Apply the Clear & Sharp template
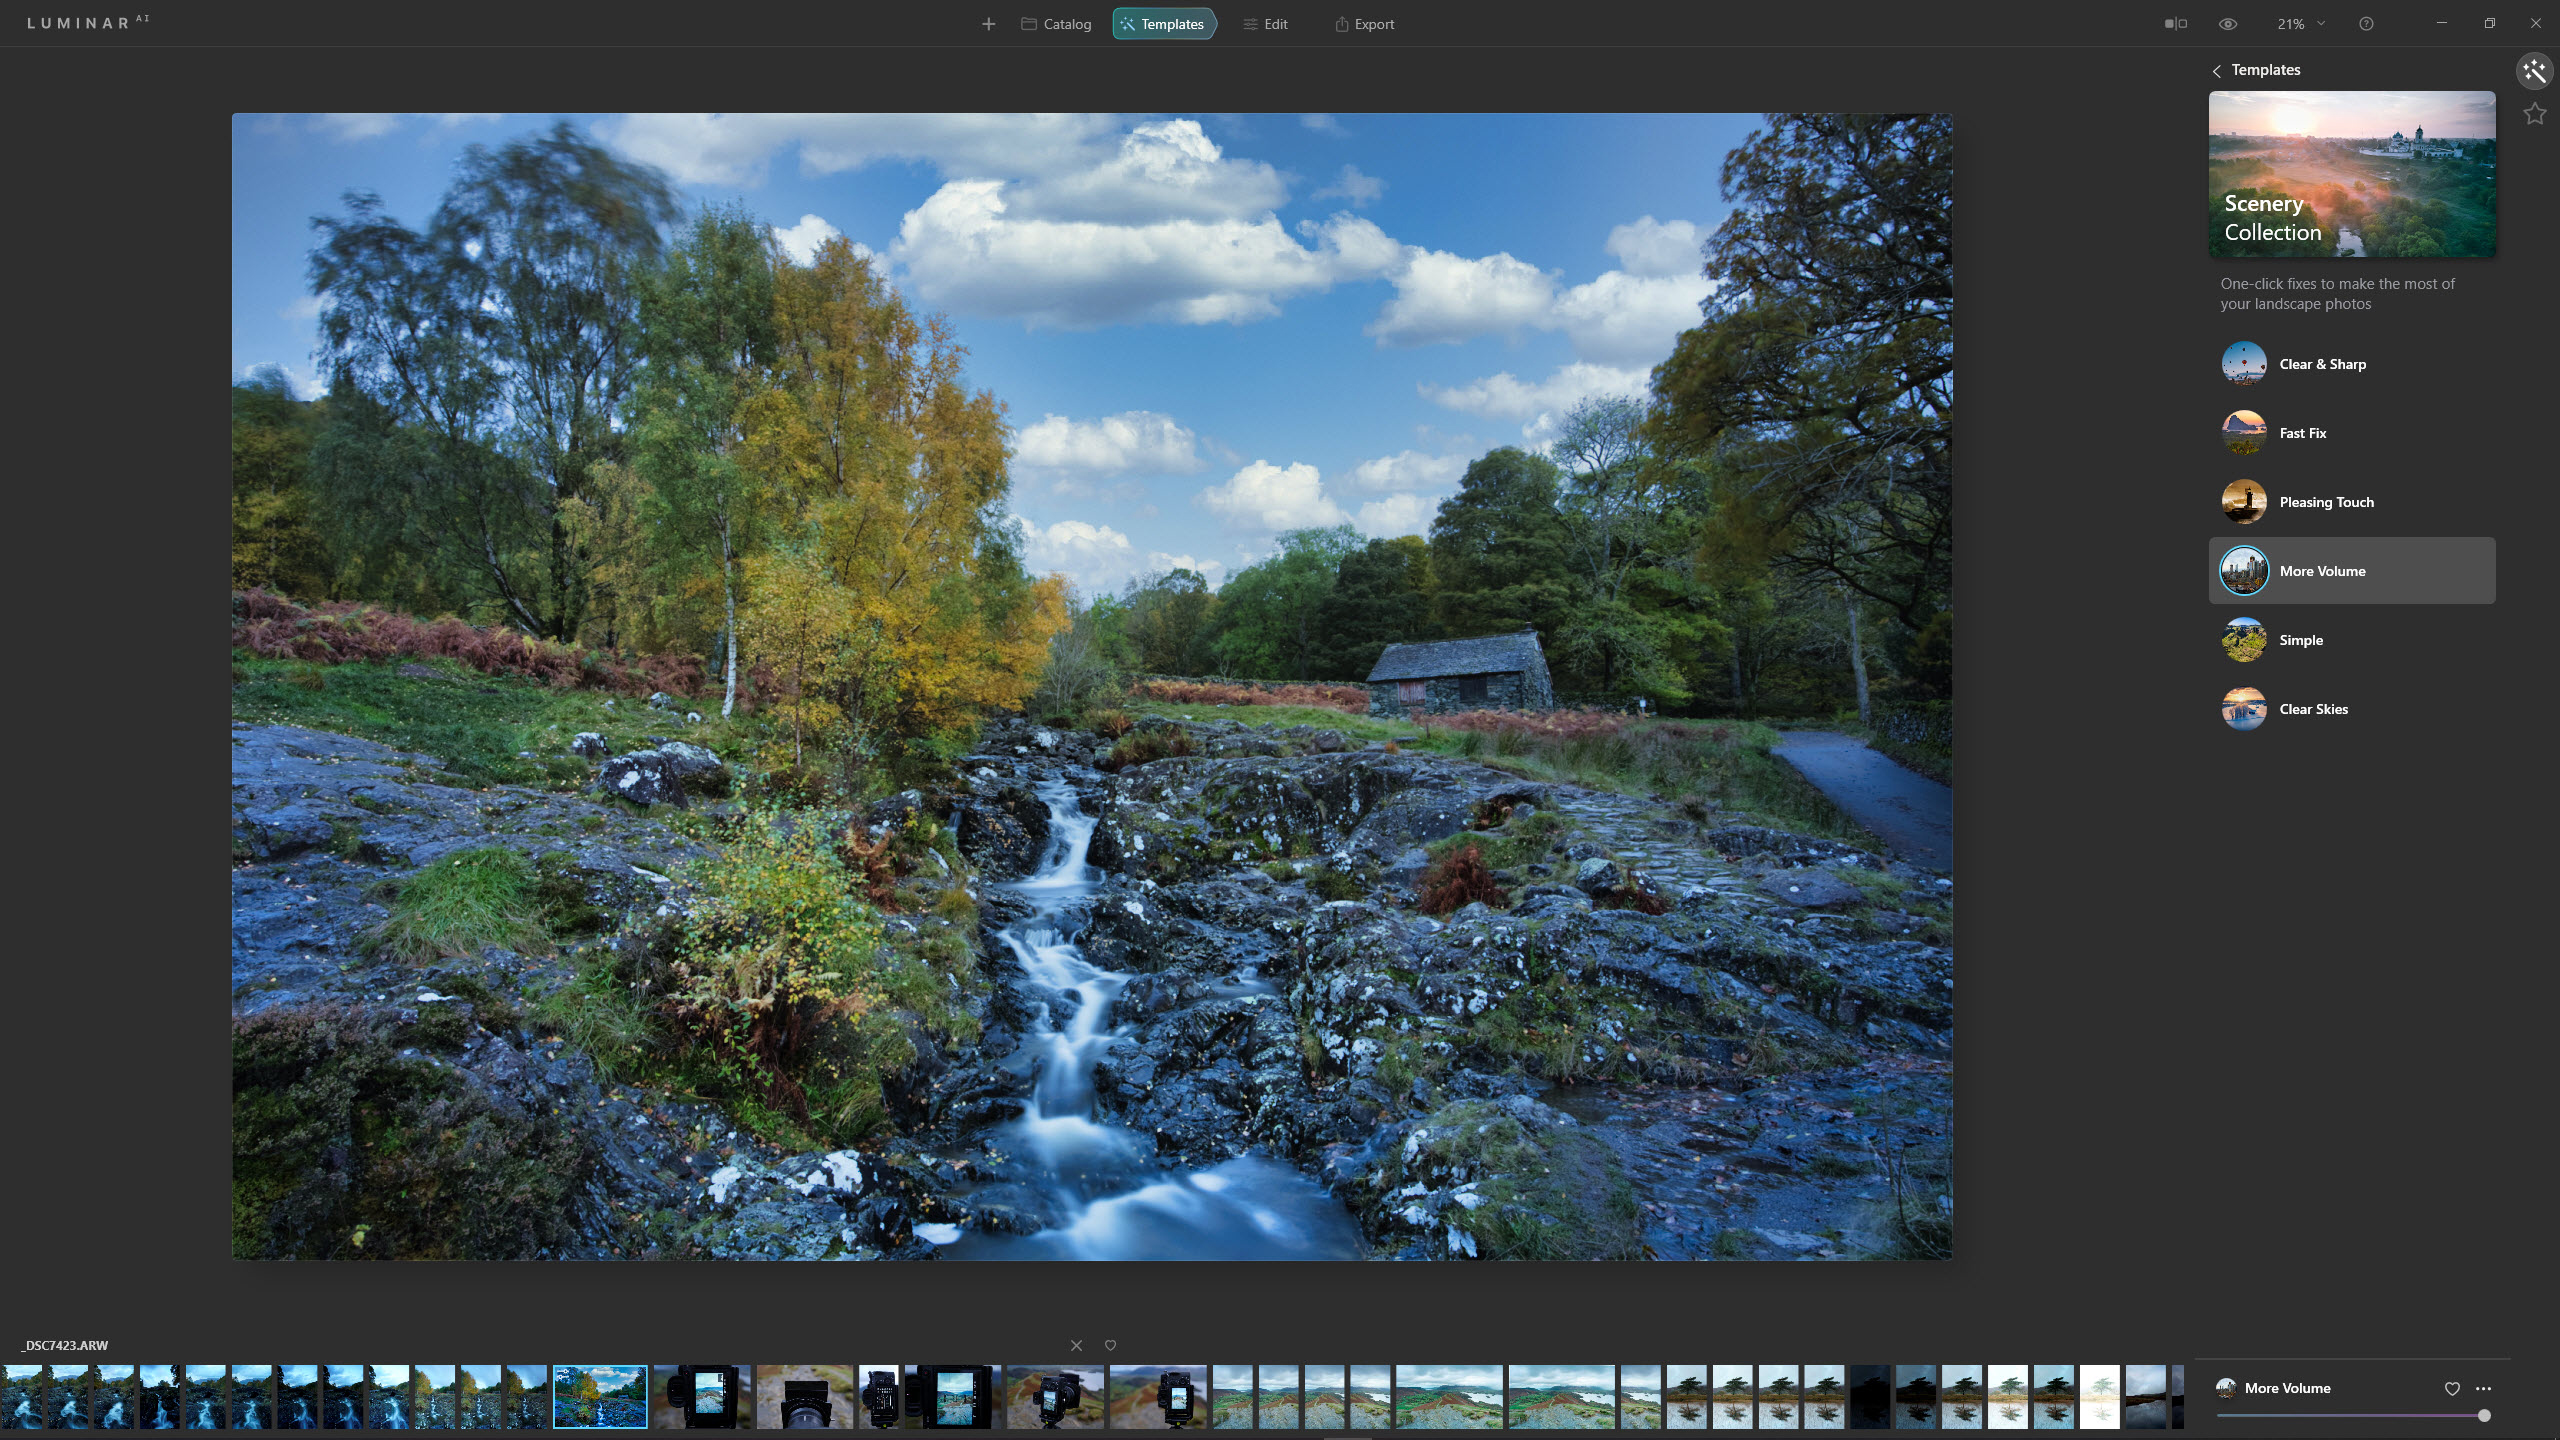Image resolution: width=2560 pixels, height=1440 pixels. pyautogui.click(x=2322, y=364)
